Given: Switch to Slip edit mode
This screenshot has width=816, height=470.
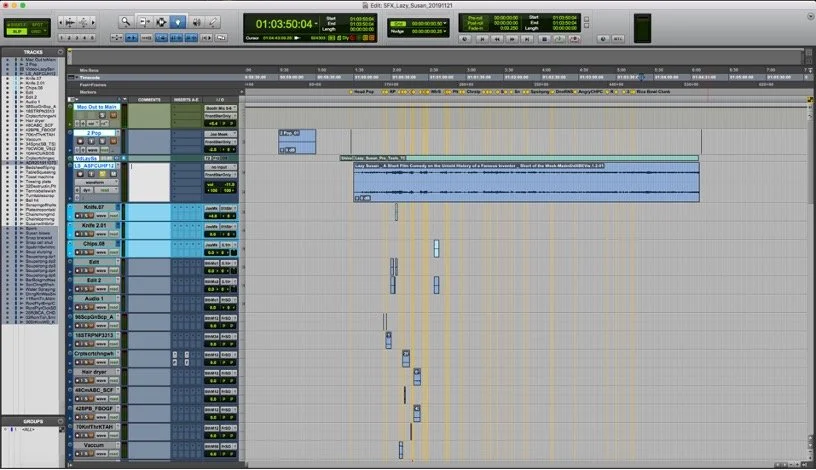Looking at the screenshot, I should (17, 31).
